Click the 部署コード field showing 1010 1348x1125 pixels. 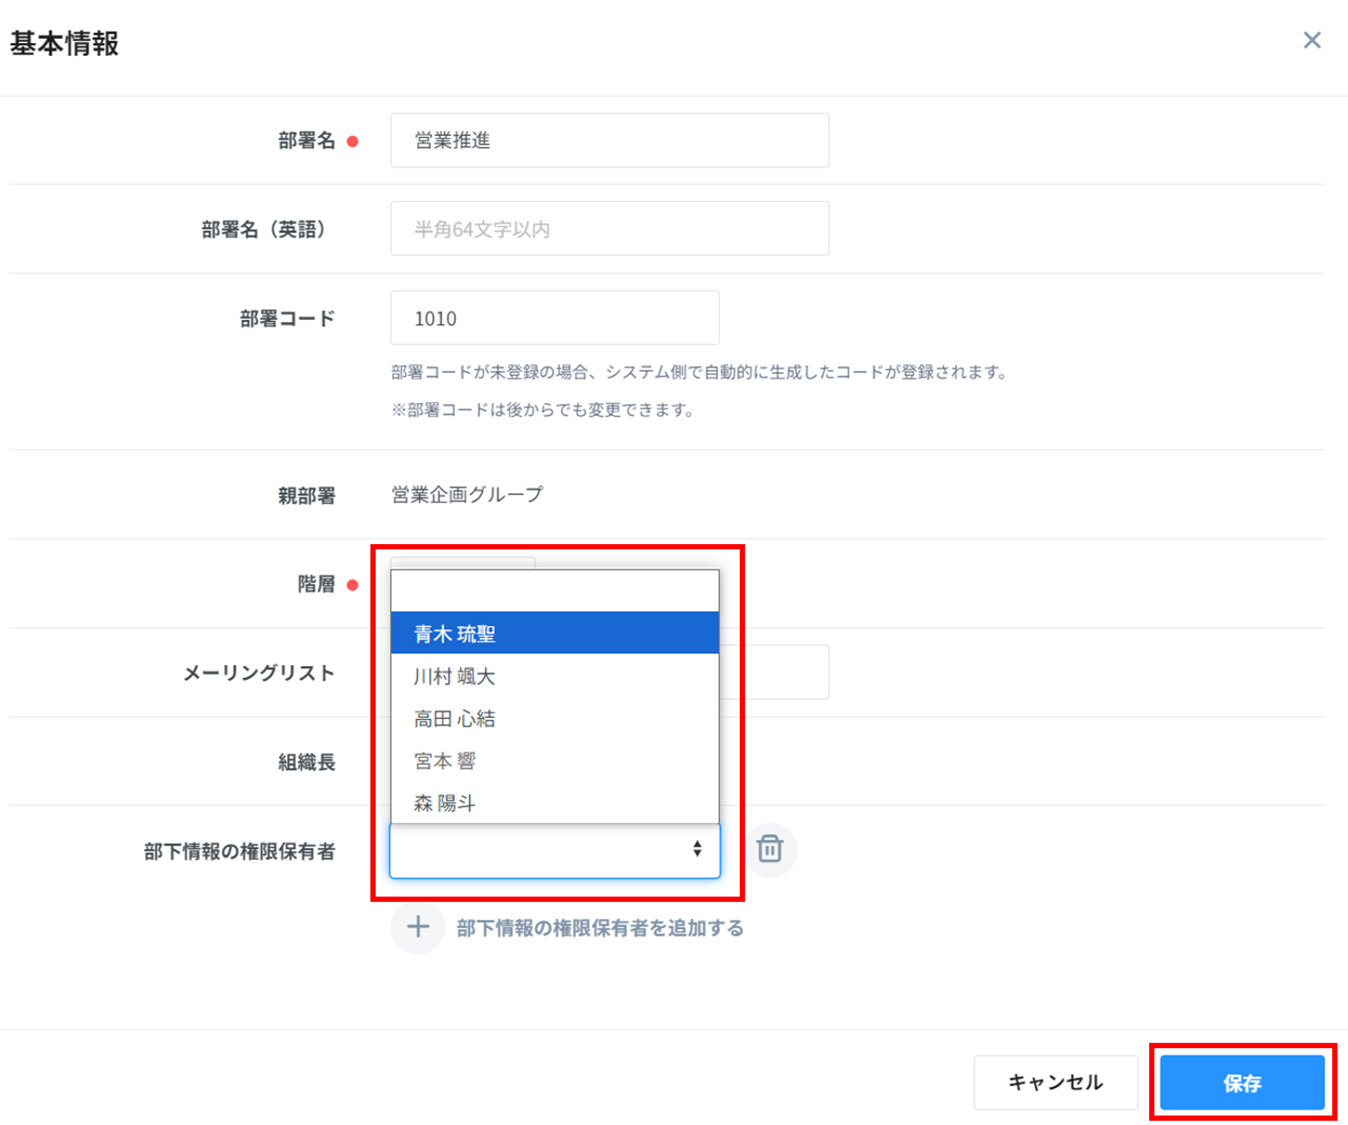[x=554, y=318]
